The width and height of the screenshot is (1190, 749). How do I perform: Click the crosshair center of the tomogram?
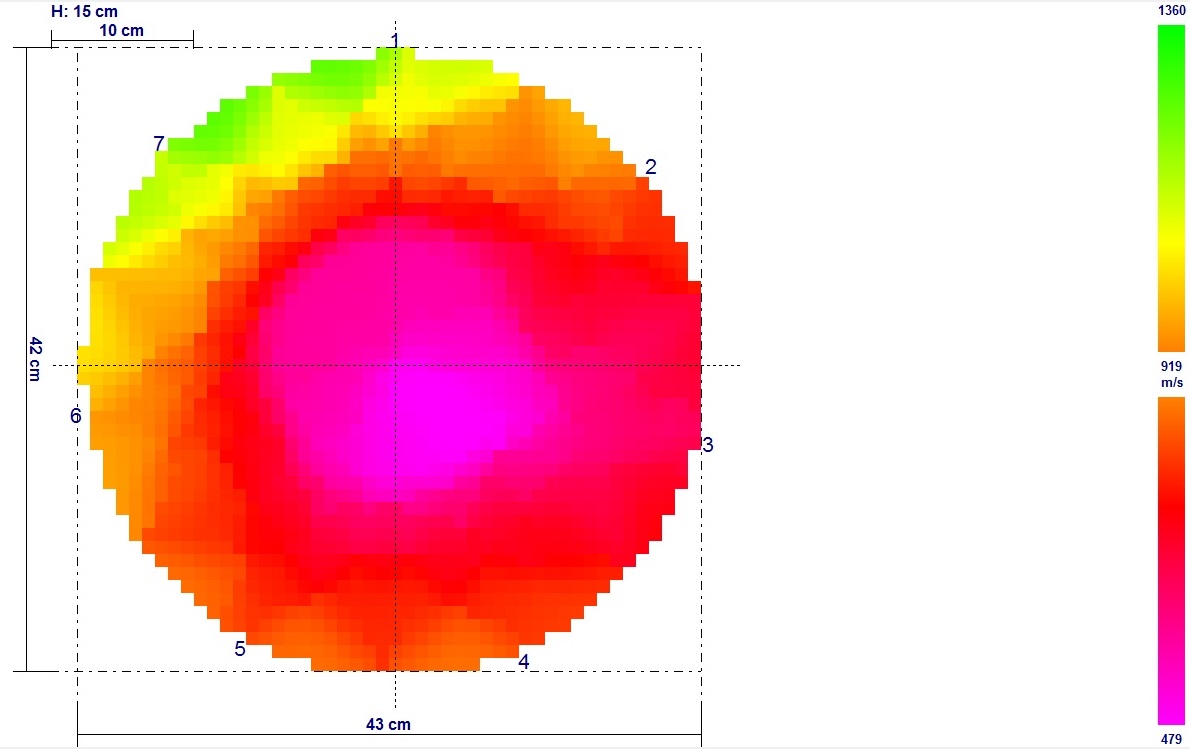pos(395,365)
